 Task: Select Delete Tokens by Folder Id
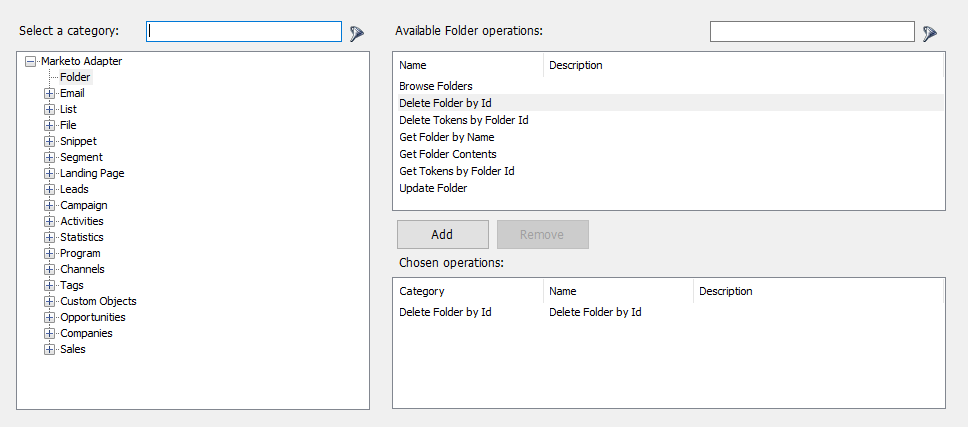[x=464, y=120]
